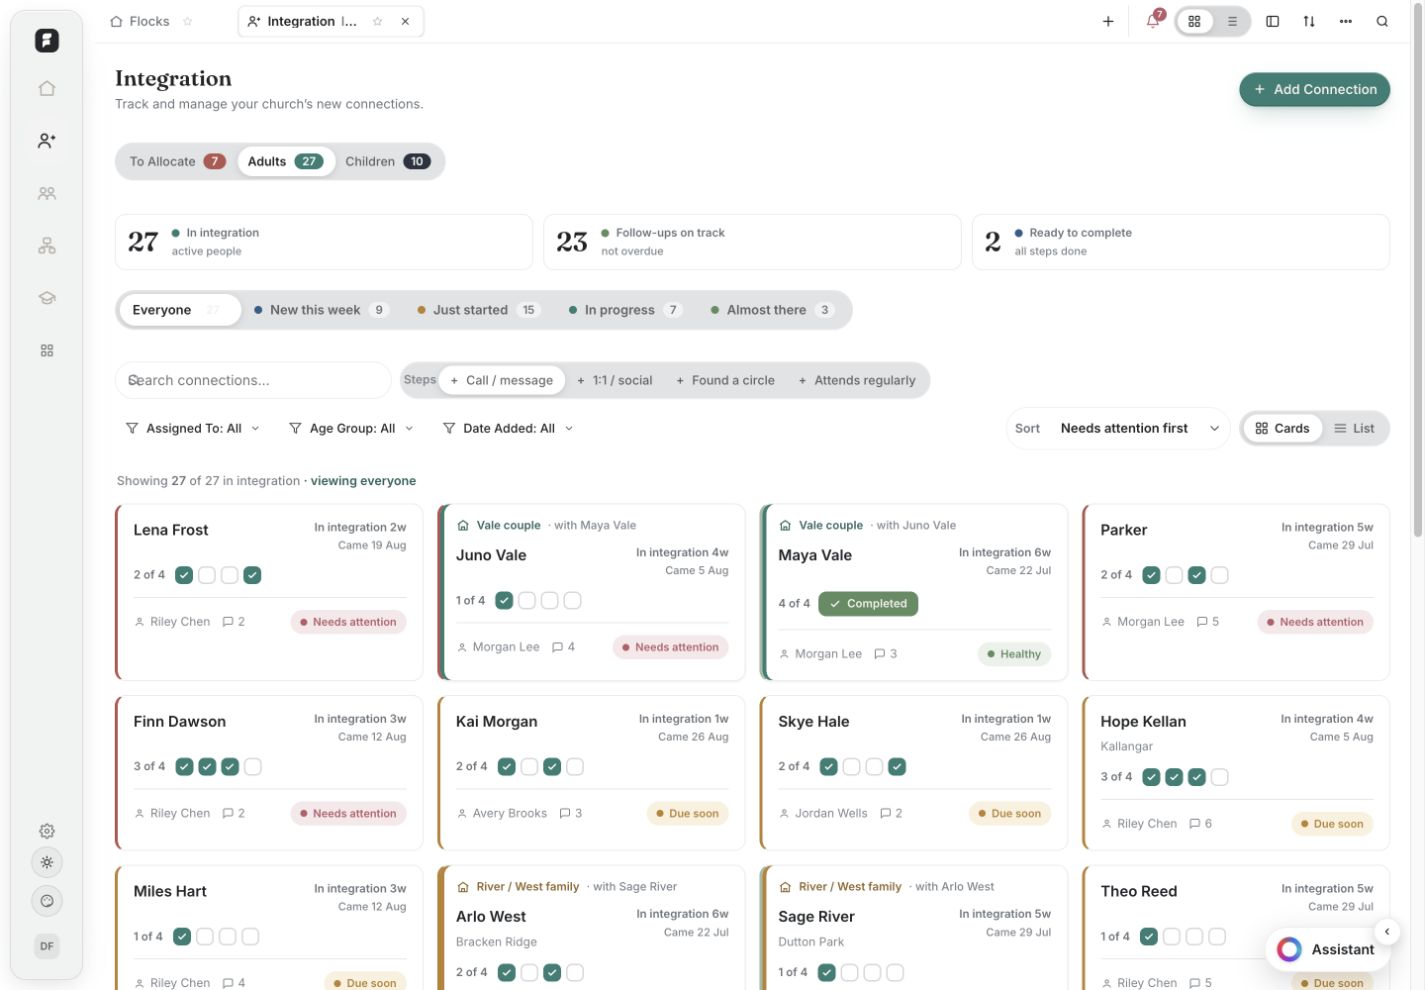Open the settings gear in sidebar

47,830
